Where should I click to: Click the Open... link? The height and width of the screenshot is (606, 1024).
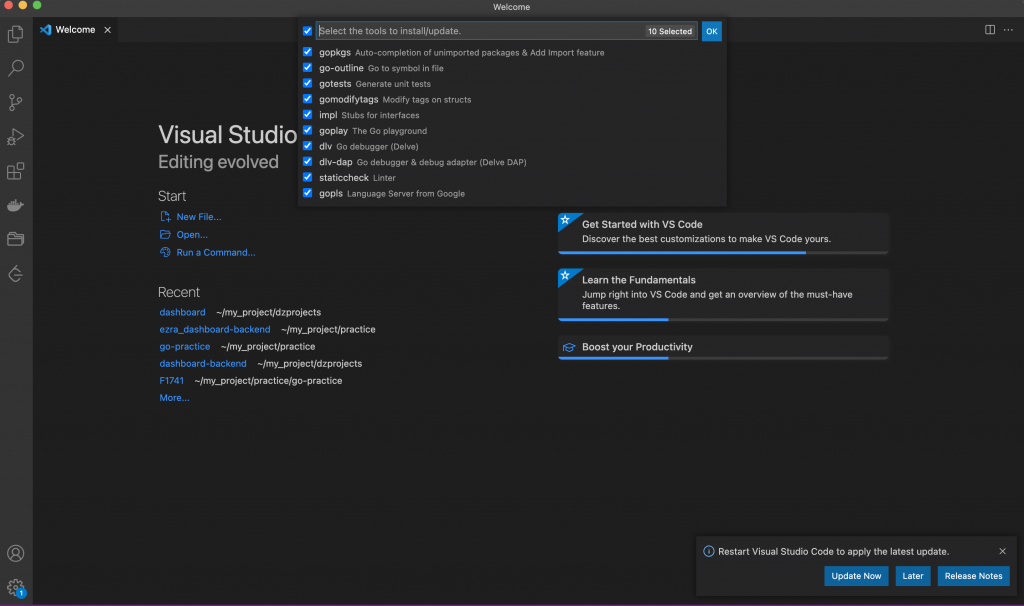(x=192, y=234)
